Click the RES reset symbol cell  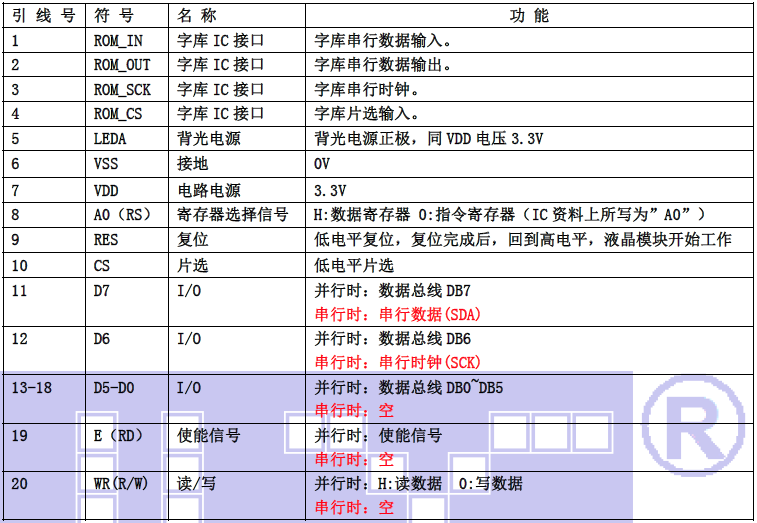pos(106,240)
